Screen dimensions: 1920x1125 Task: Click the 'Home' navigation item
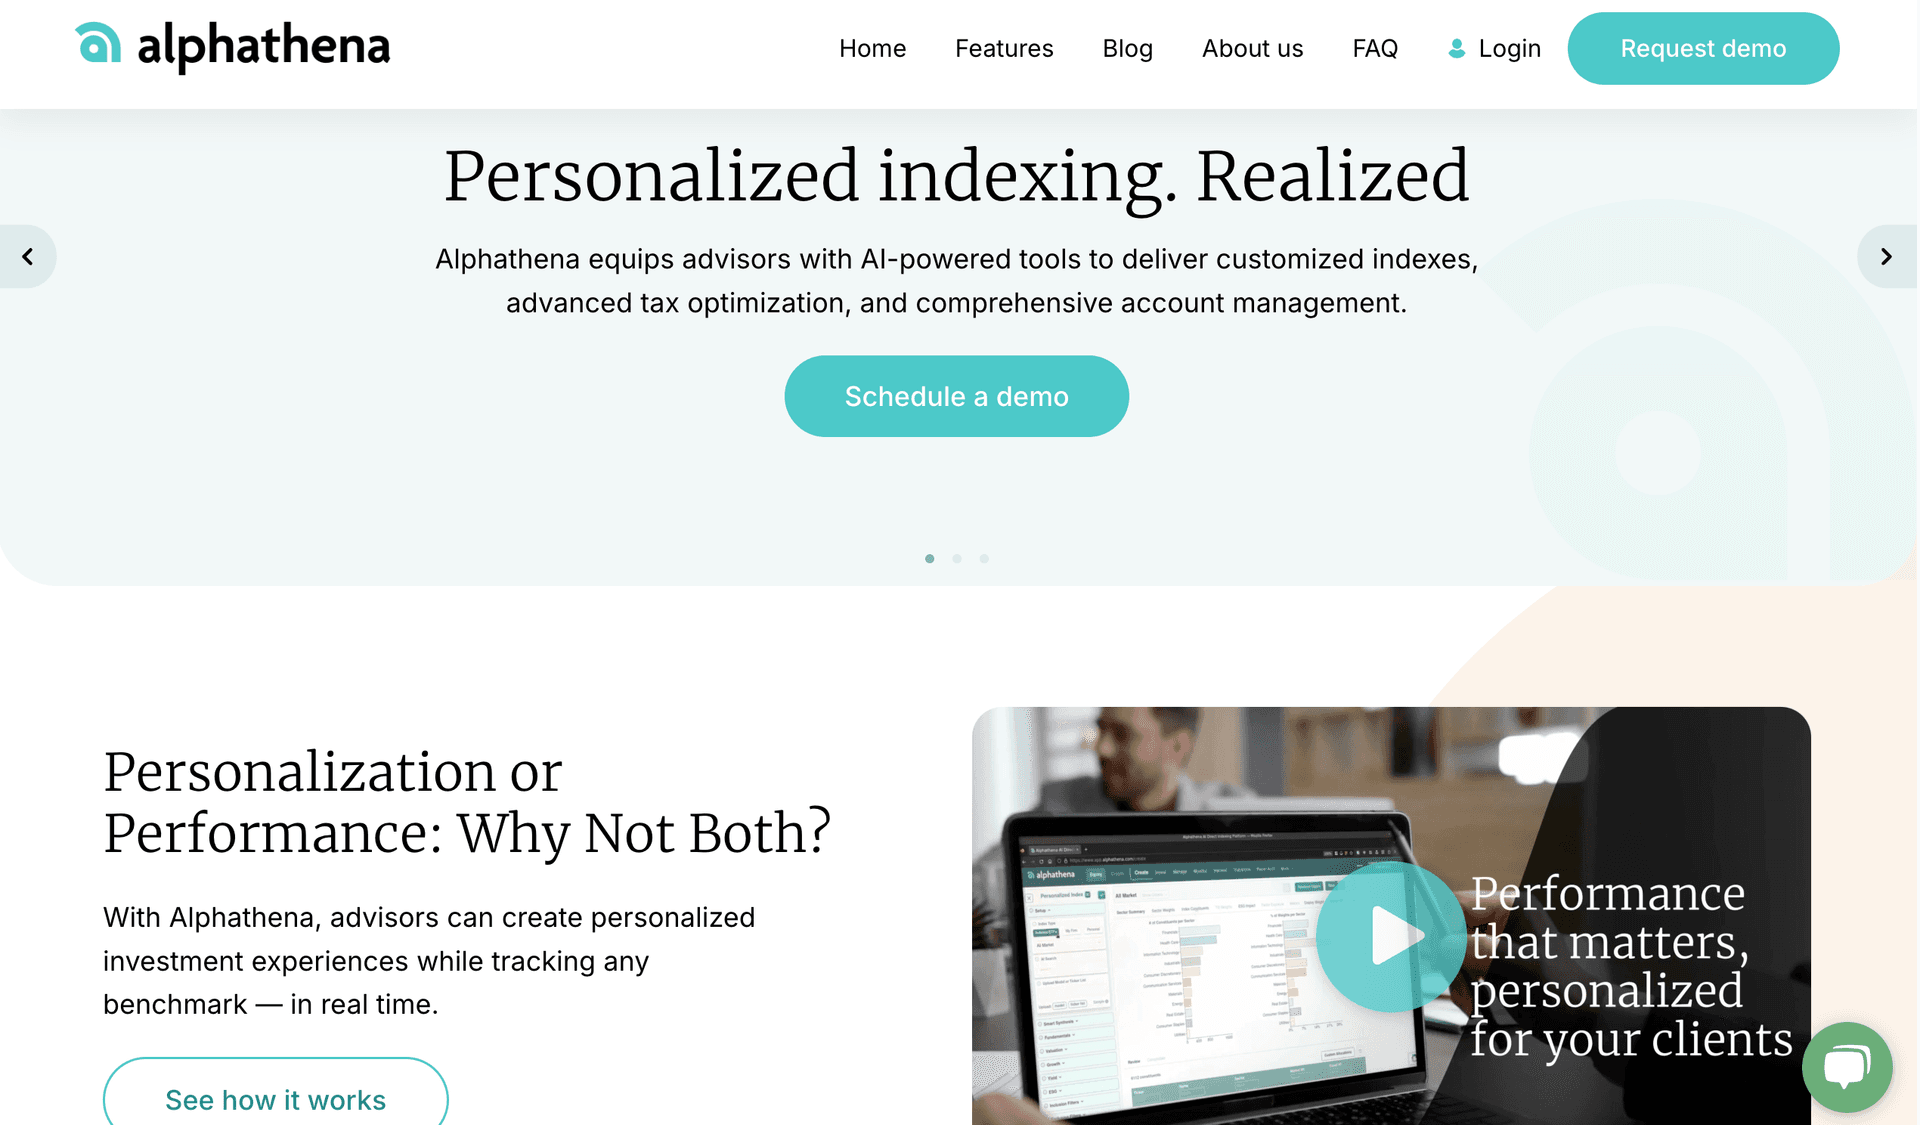pyautogui.click(x=873, y=48)
